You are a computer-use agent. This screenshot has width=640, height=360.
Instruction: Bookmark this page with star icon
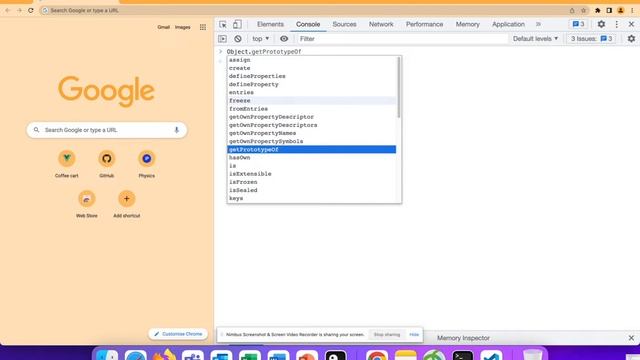tap(583, 10)
